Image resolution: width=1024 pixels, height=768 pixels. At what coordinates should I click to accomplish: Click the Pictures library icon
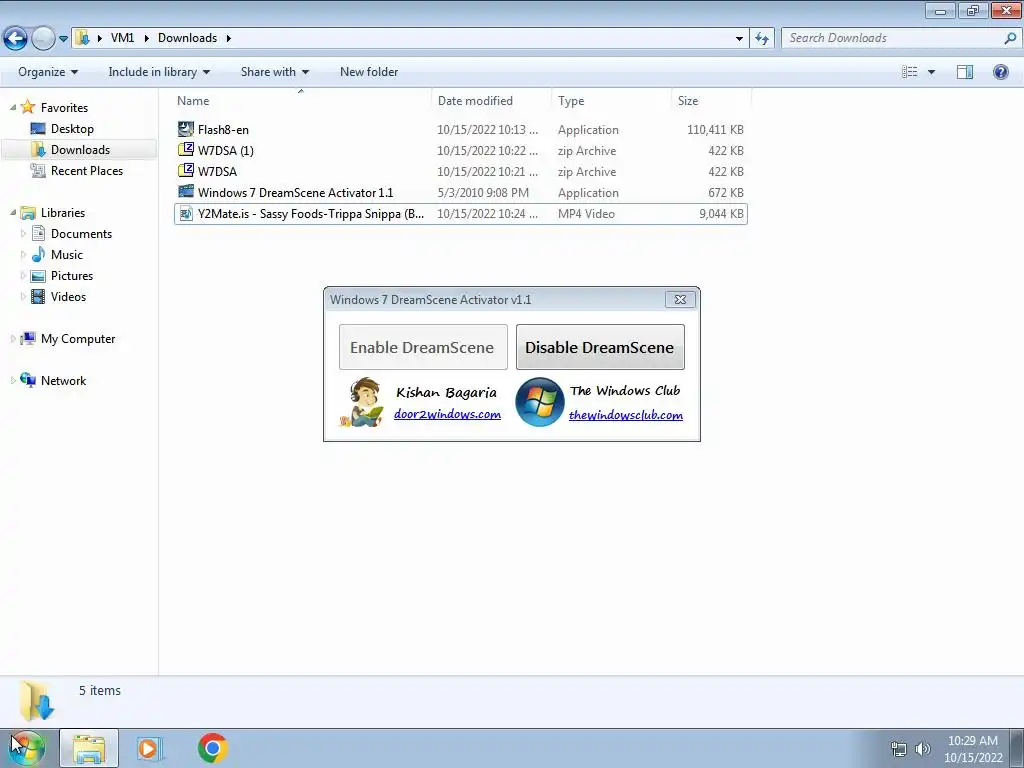tap(39, 276)
